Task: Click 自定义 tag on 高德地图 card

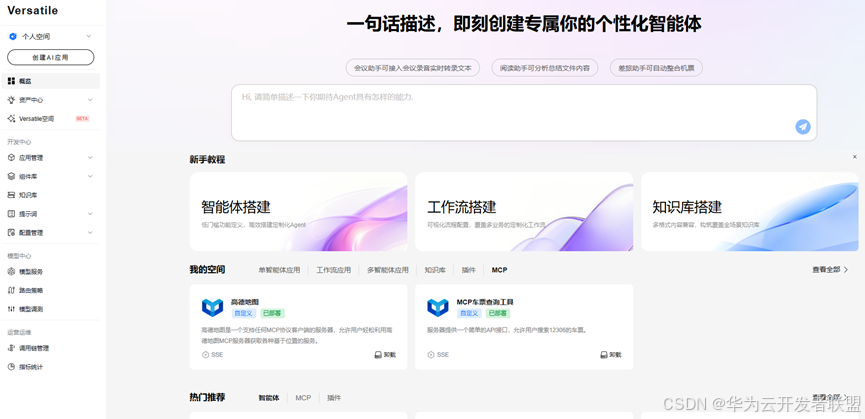Action: tap(243, 313)
